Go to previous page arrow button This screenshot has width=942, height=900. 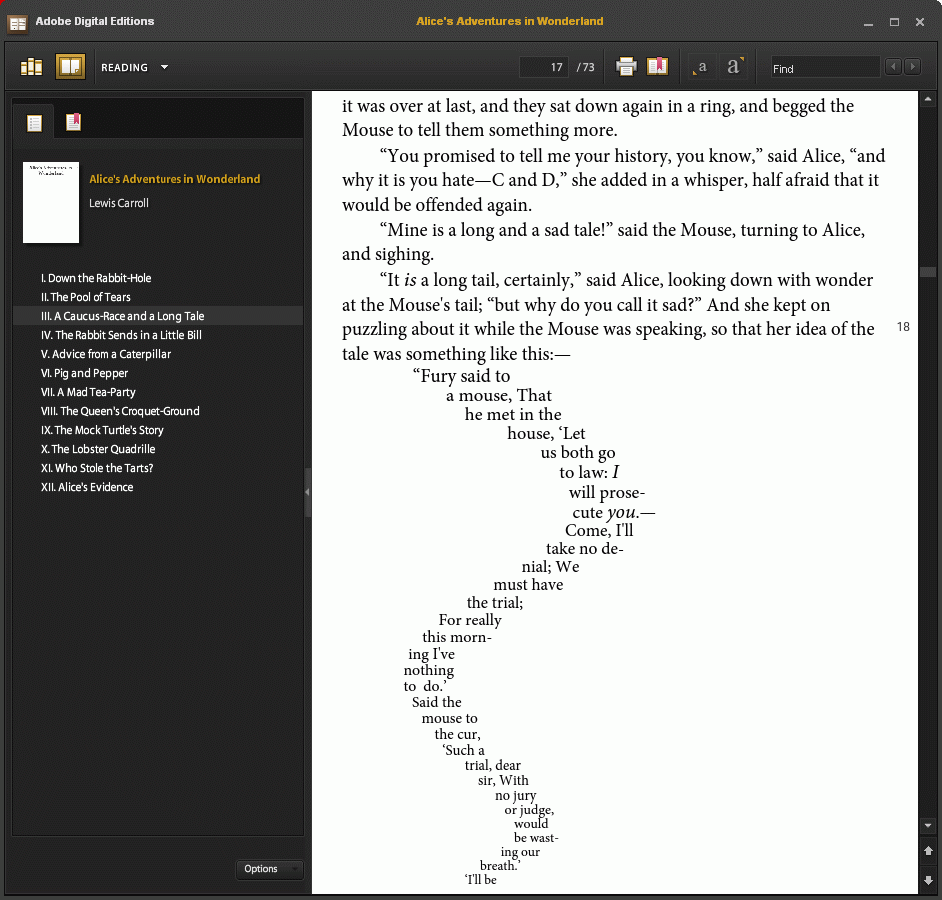(928, 851)
